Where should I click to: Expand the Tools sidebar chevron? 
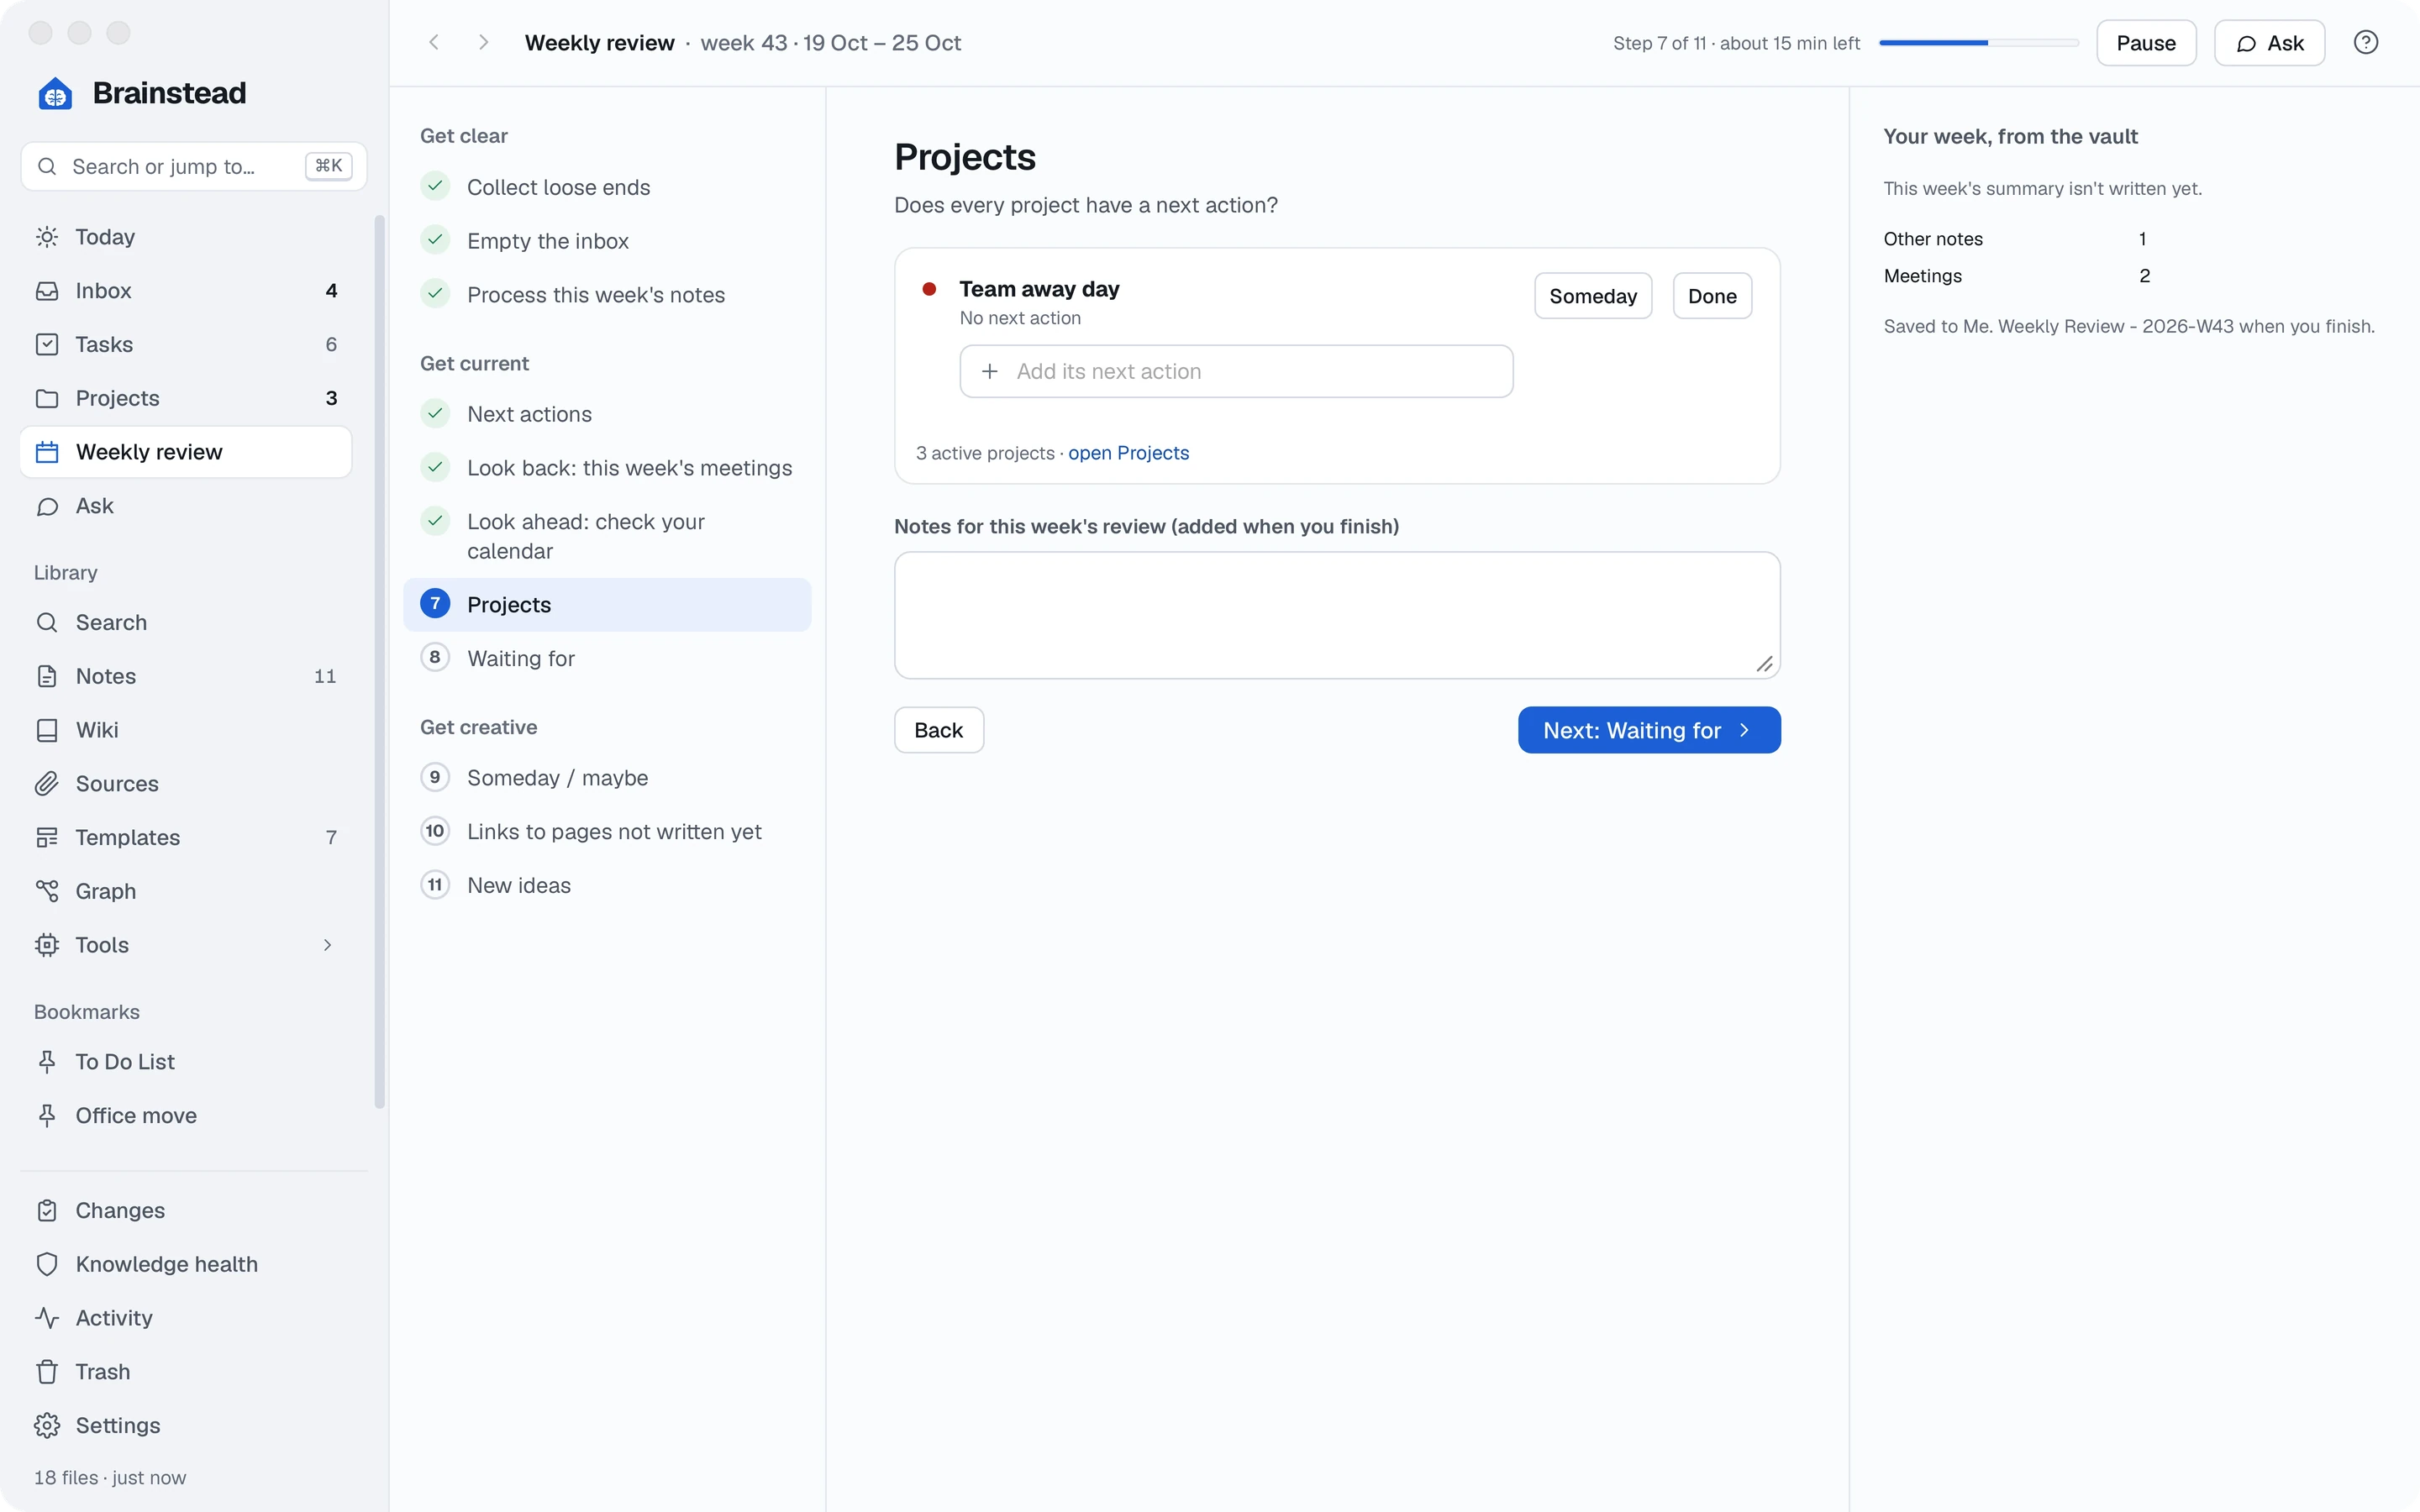pos(327,945)
